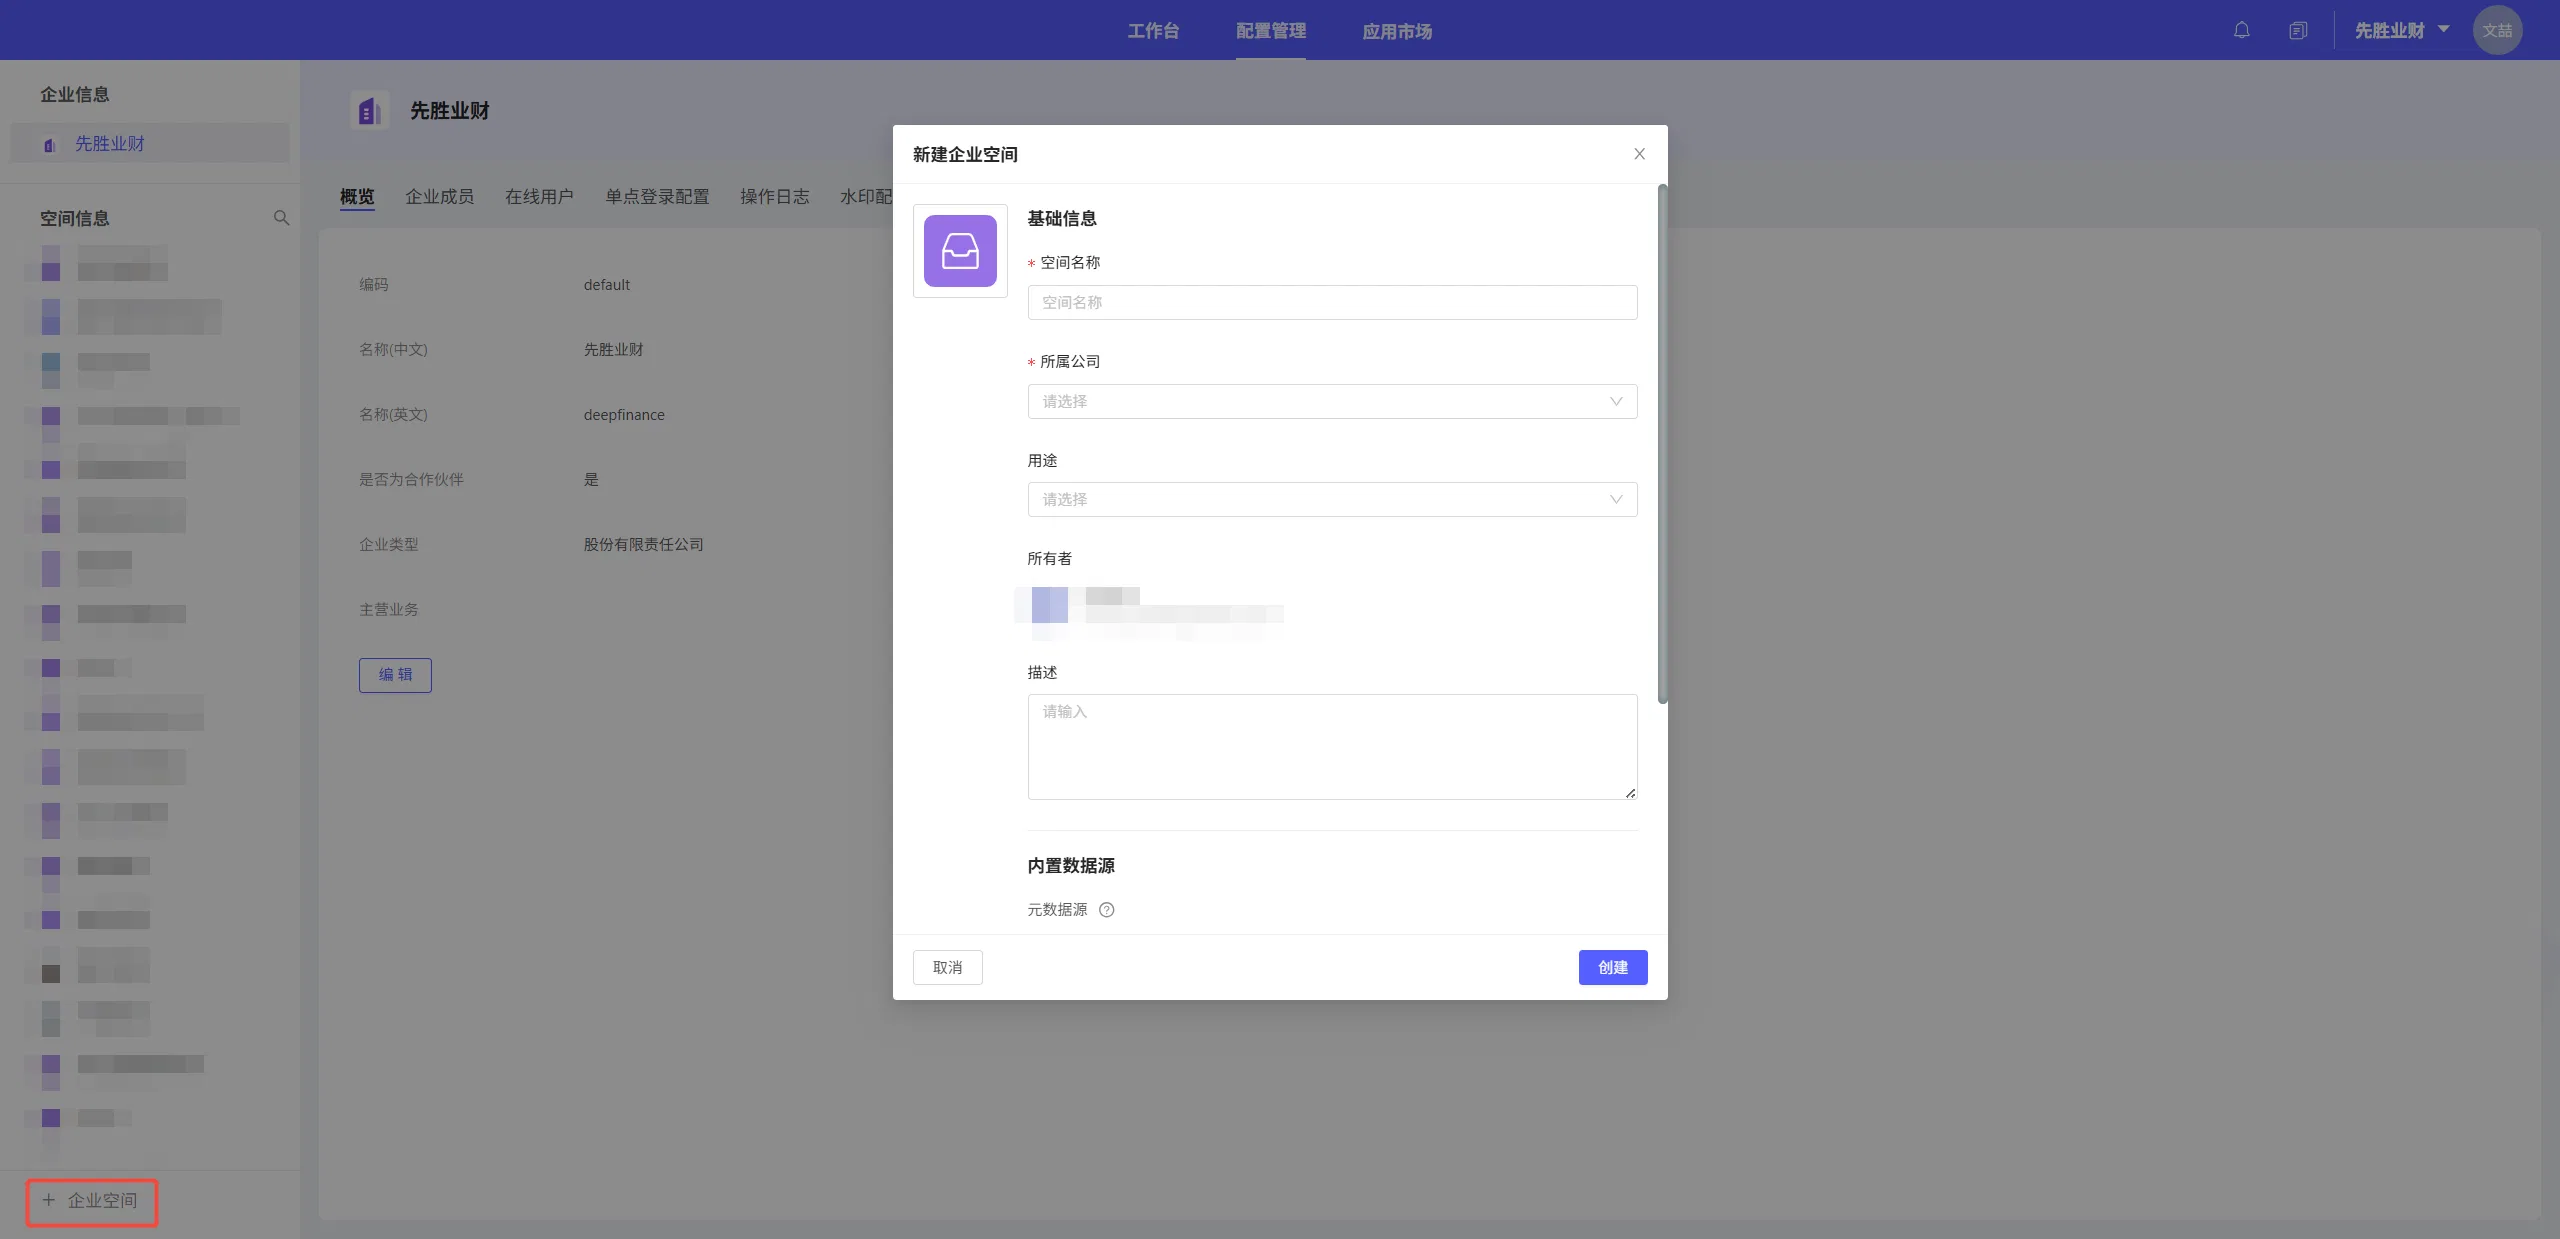Click the 描述 text area

(x=1332, y=747)
